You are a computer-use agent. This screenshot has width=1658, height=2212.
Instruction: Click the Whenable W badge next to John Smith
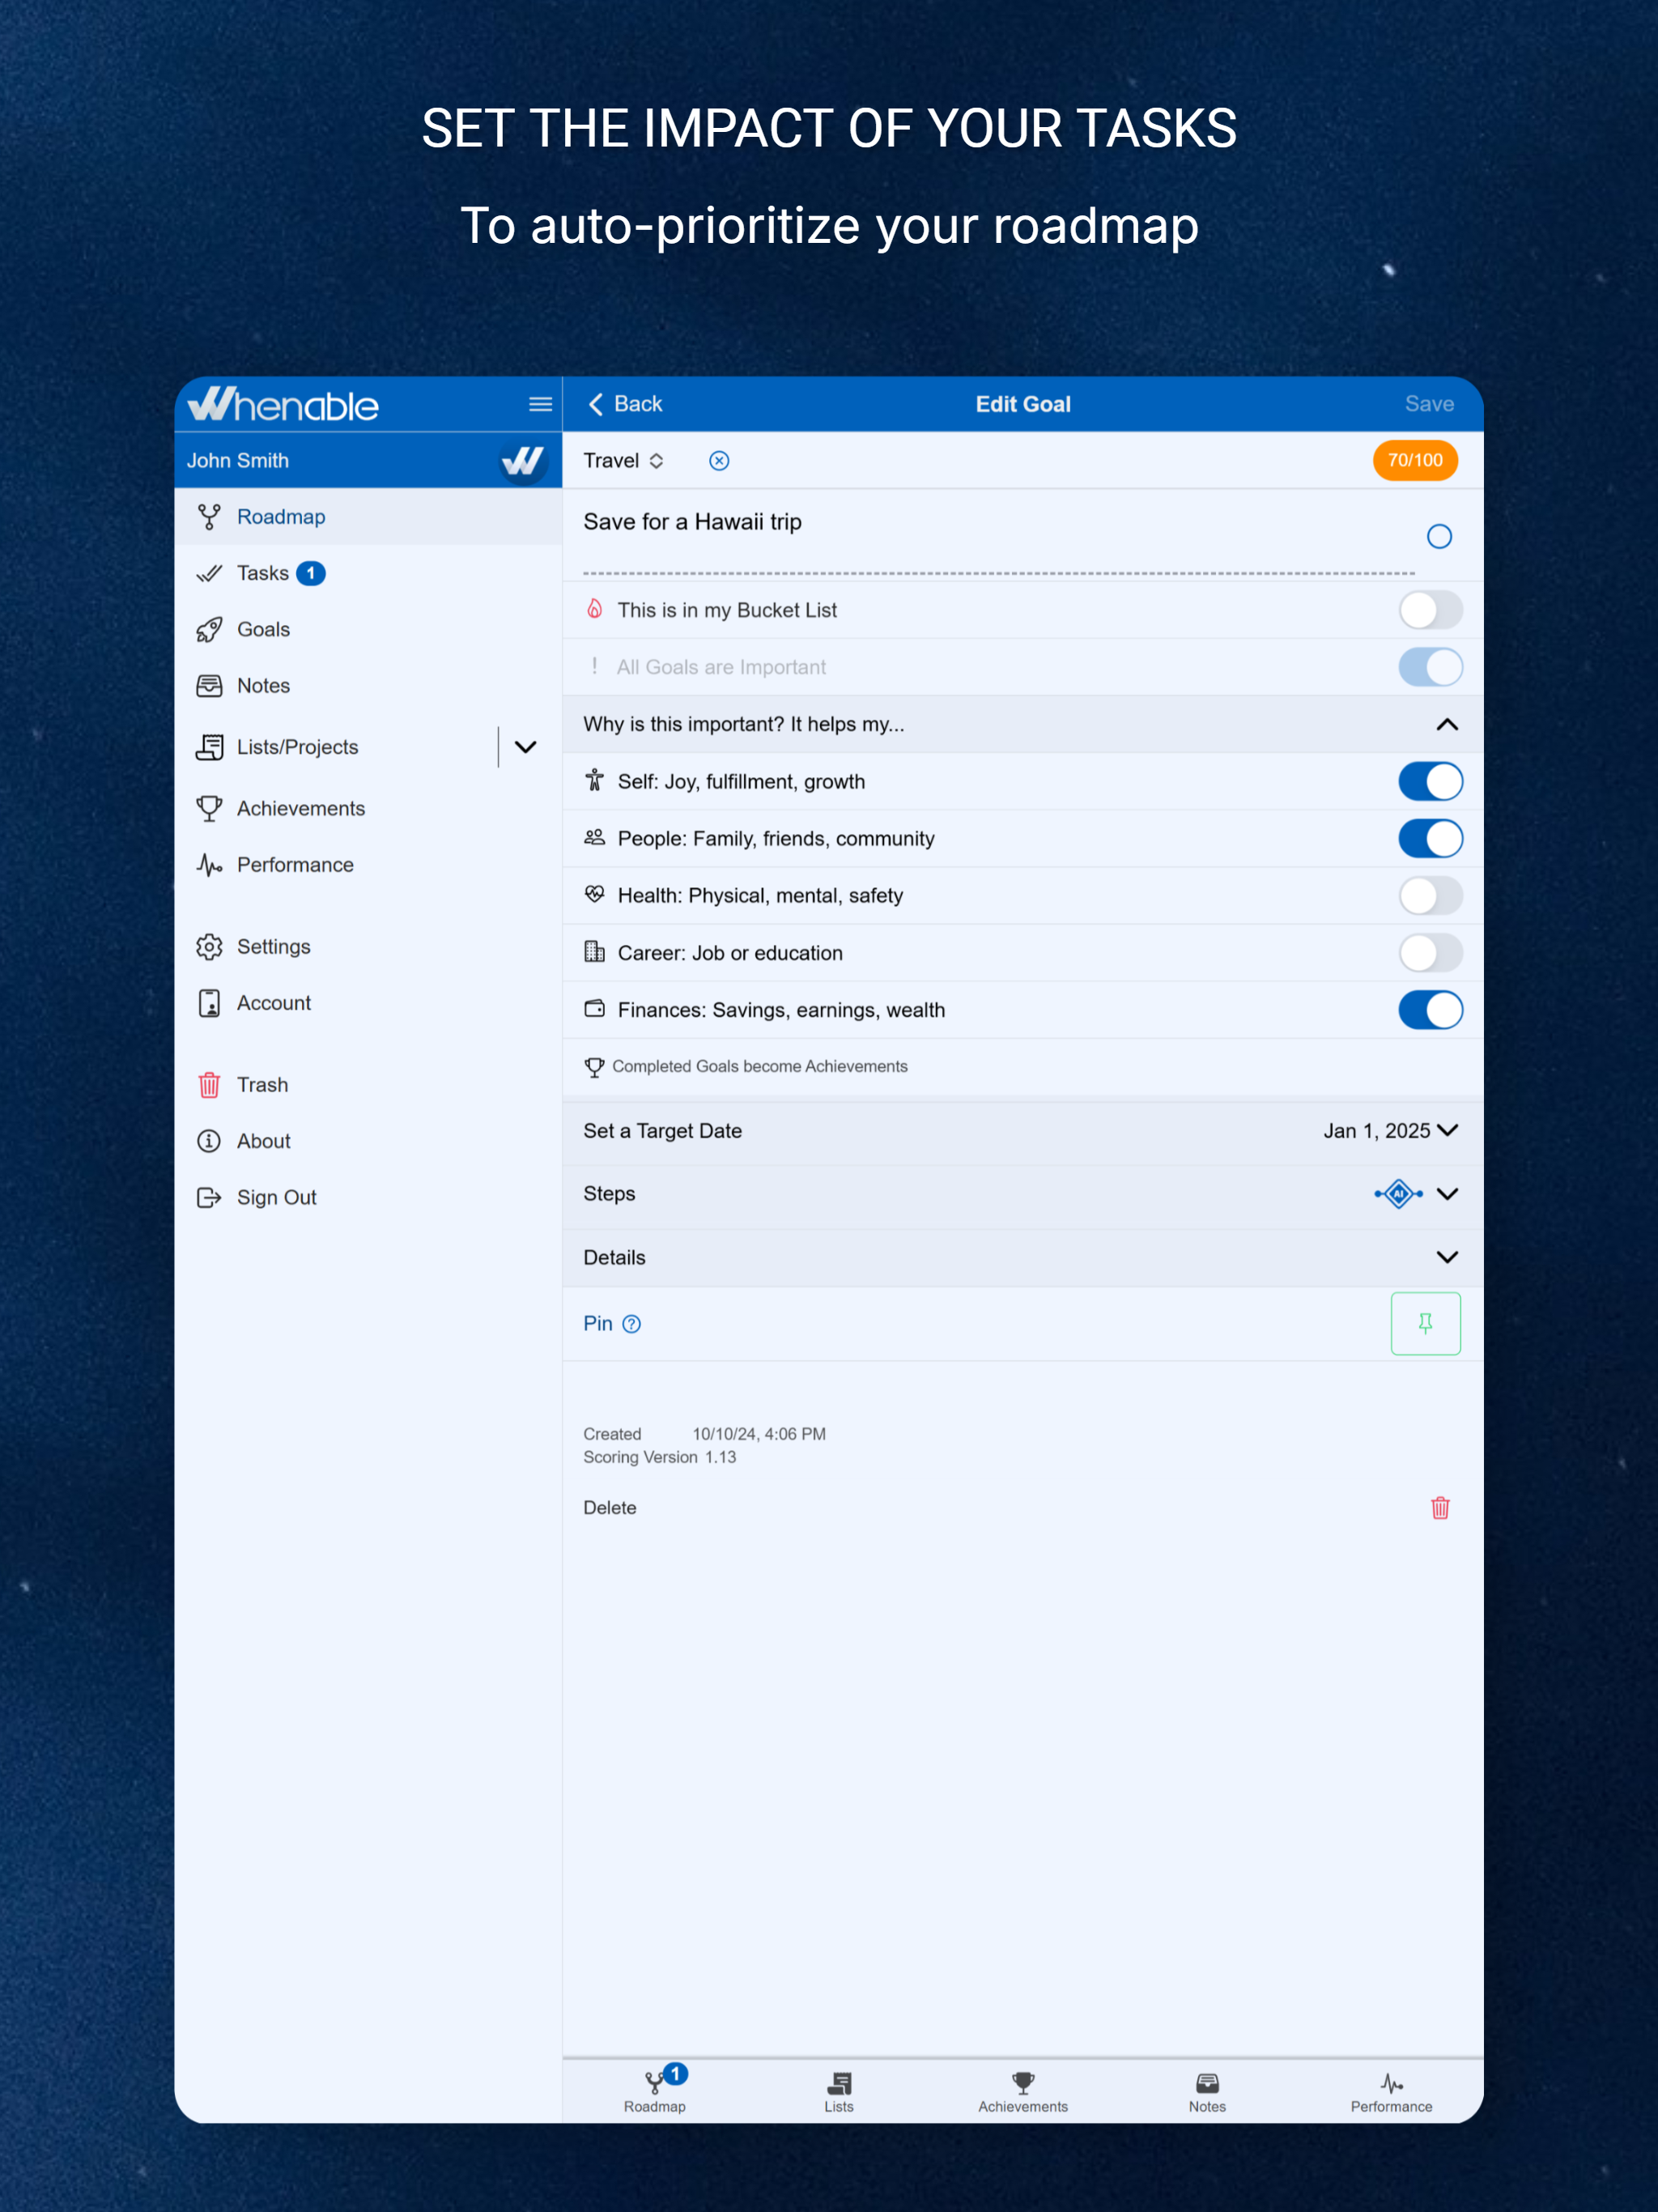click(x=523, y=461)
